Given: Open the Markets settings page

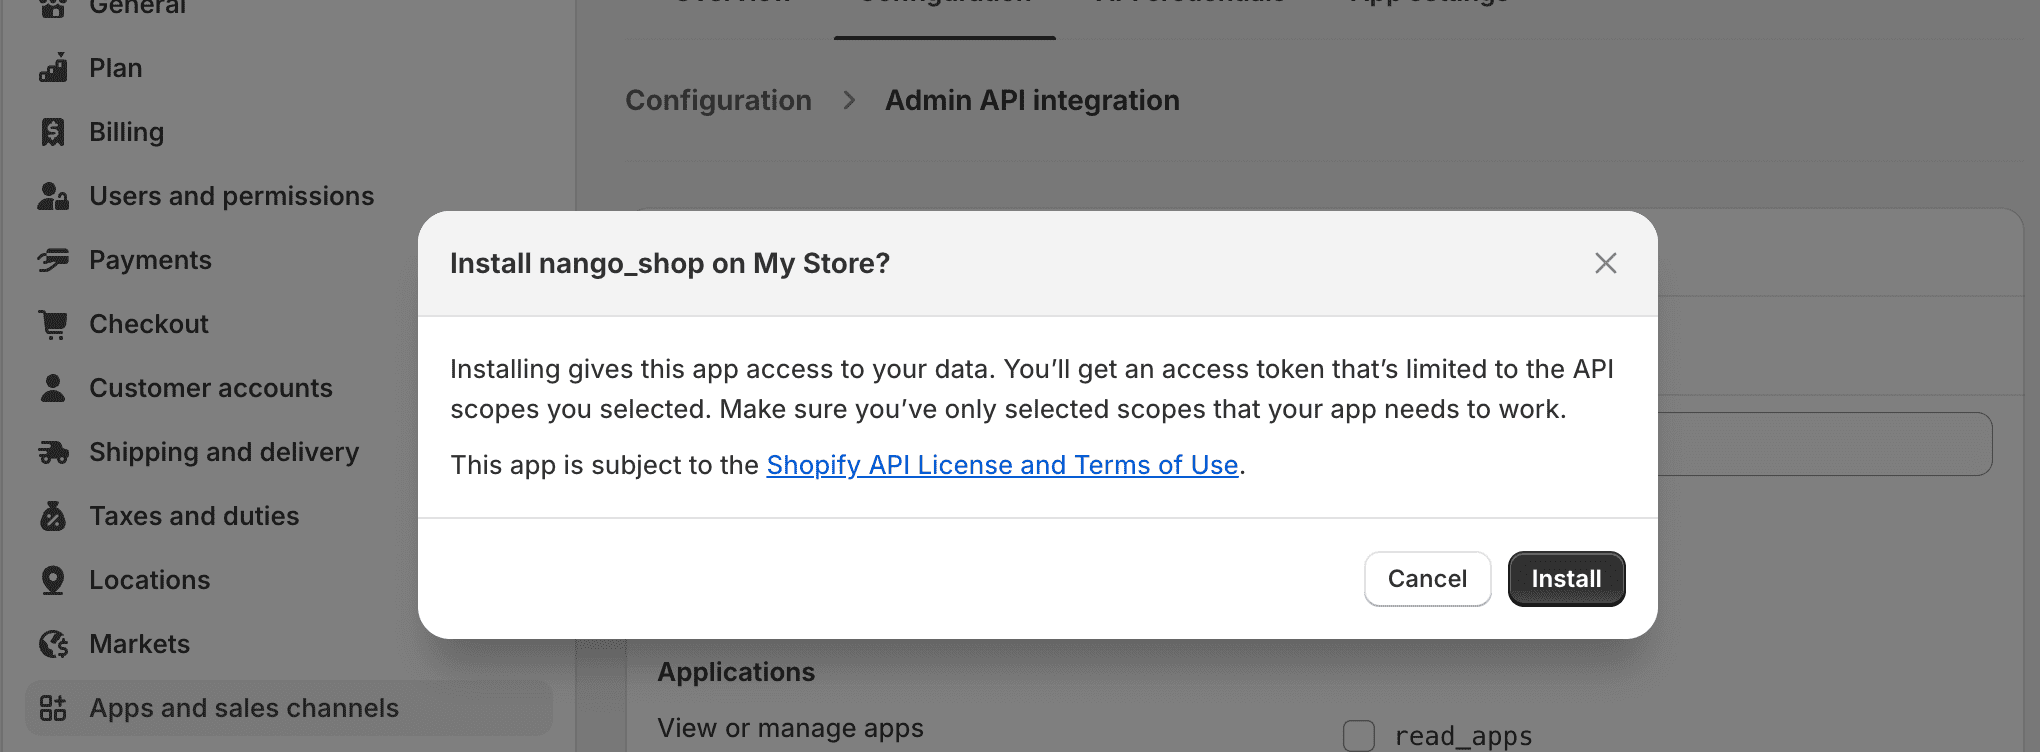Looking at the screenshot, I should click(x=139, y=644).
